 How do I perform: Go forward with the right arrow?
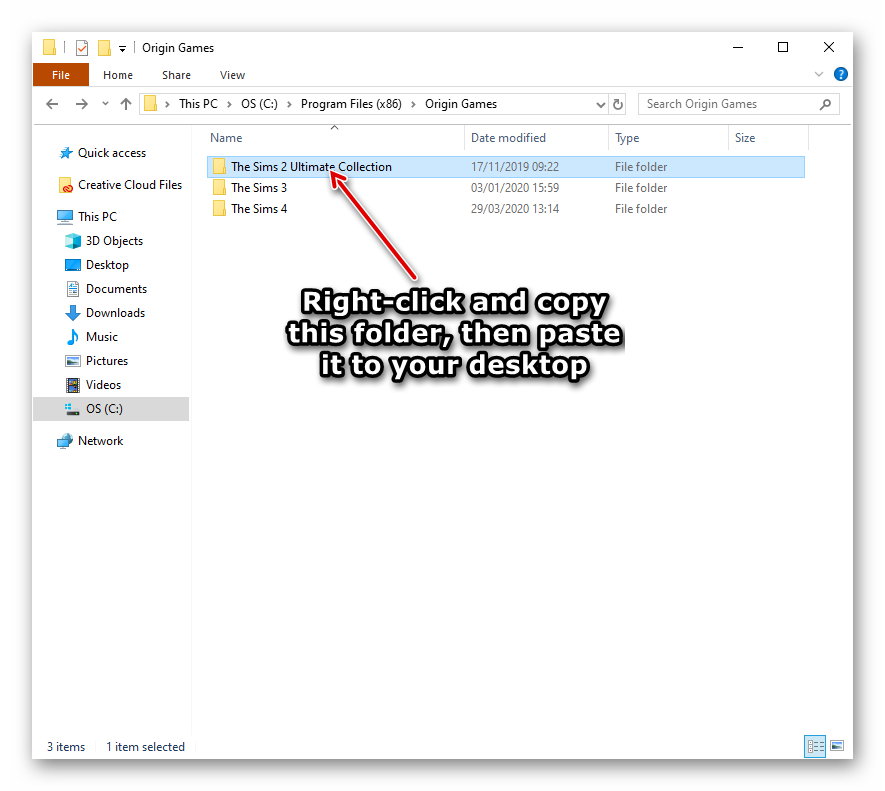pyautogui.click(x=82, y=104)
